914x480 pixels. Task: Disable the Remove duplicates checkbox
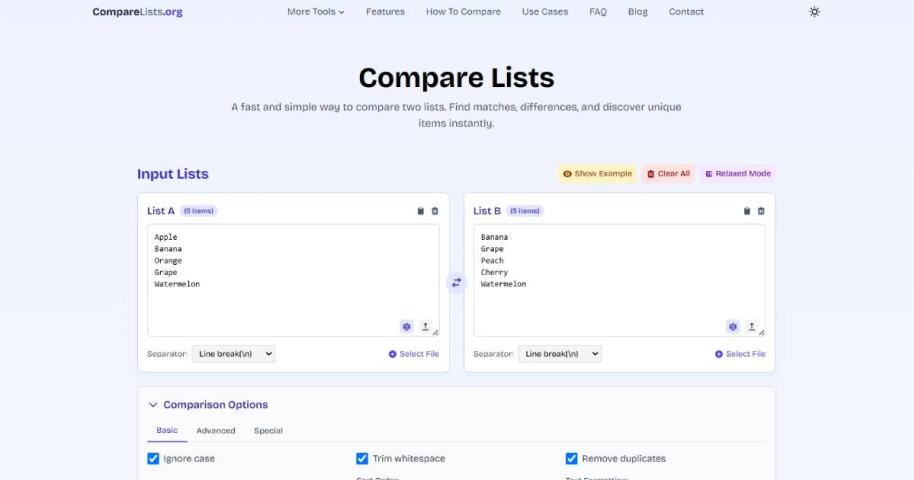pos(571,459)
